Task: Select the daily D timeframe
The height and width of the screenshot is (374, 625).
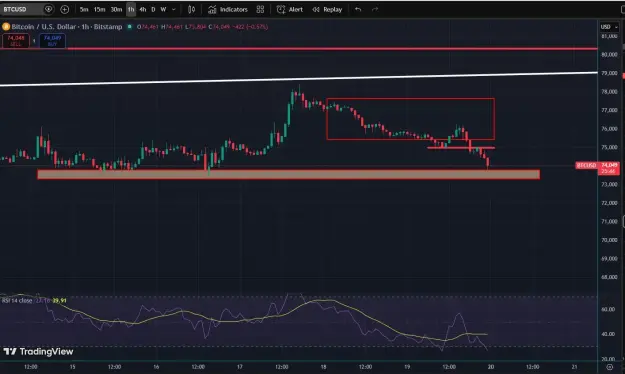Action: coord(153,9)
